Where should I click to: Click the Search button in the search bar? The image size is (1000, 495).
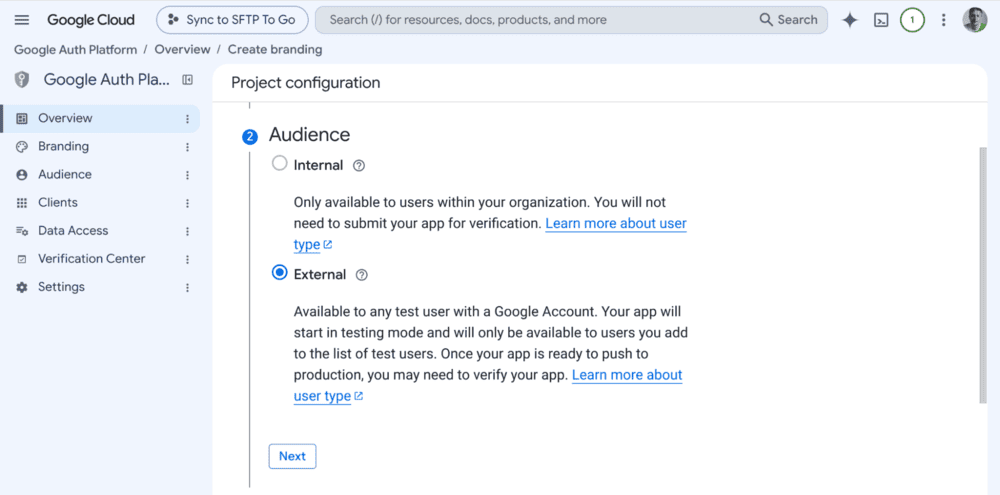788,20
